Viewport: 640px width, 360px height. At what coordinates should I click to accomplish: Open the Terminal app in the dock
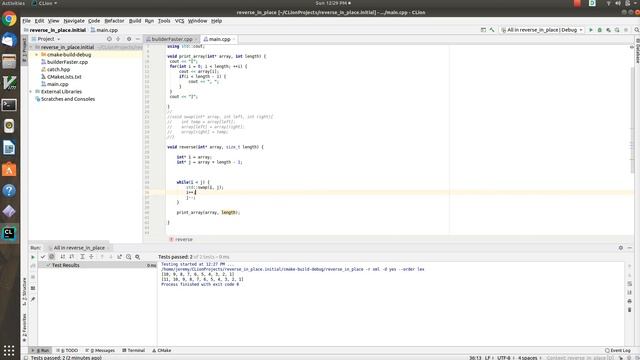click(9, 105)
